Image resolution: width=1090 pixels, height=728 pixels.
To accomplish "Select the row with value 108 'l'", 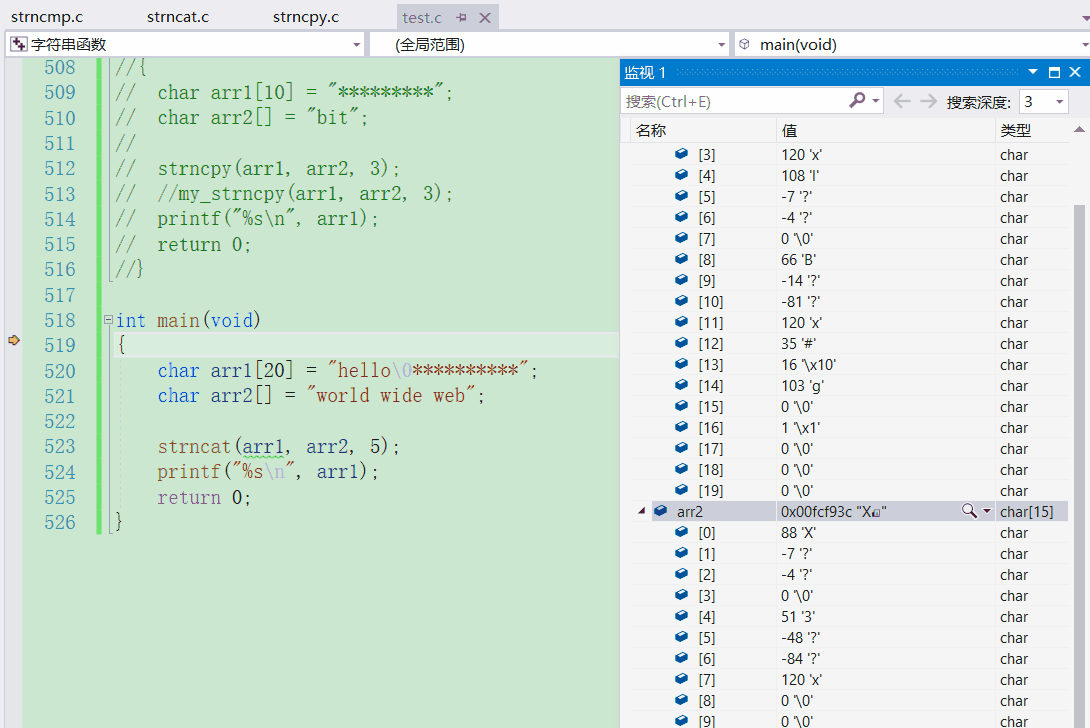I will [848, 176].
